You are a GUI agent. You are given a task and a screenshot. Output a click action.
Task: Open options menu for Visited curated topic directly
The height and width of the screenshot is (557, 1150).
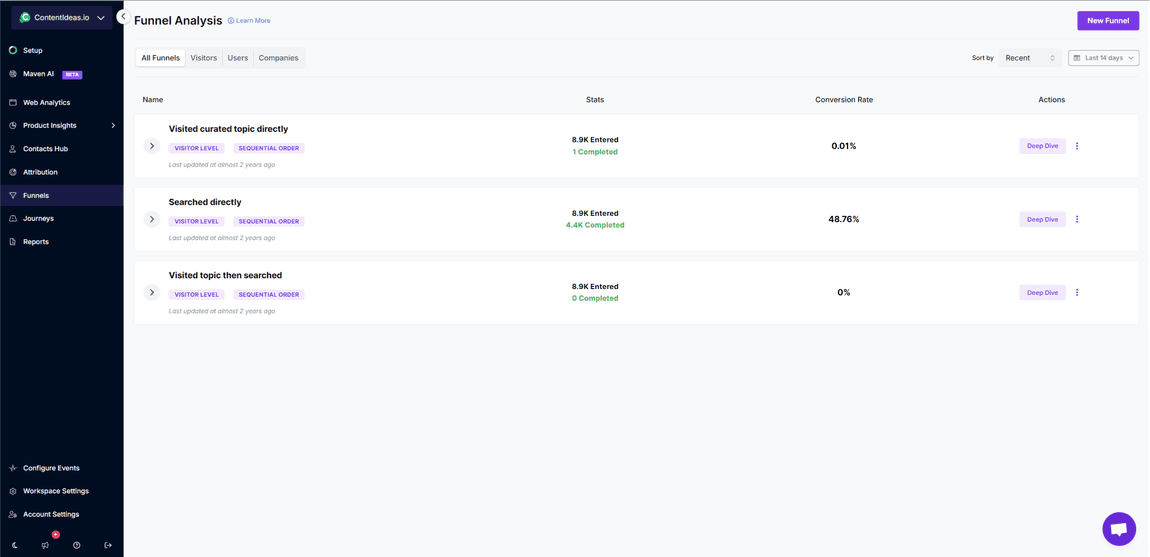click(x=1077, y=146)
